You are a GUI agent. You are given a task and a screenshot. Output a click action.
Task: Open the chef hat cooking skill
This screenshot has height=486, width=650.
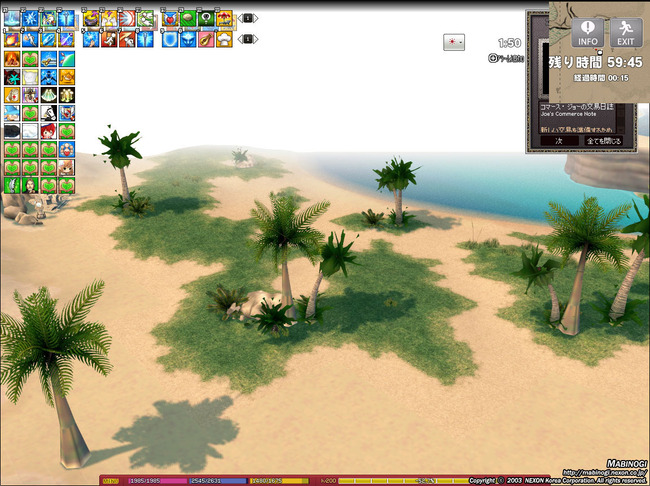tap(224, 39)
